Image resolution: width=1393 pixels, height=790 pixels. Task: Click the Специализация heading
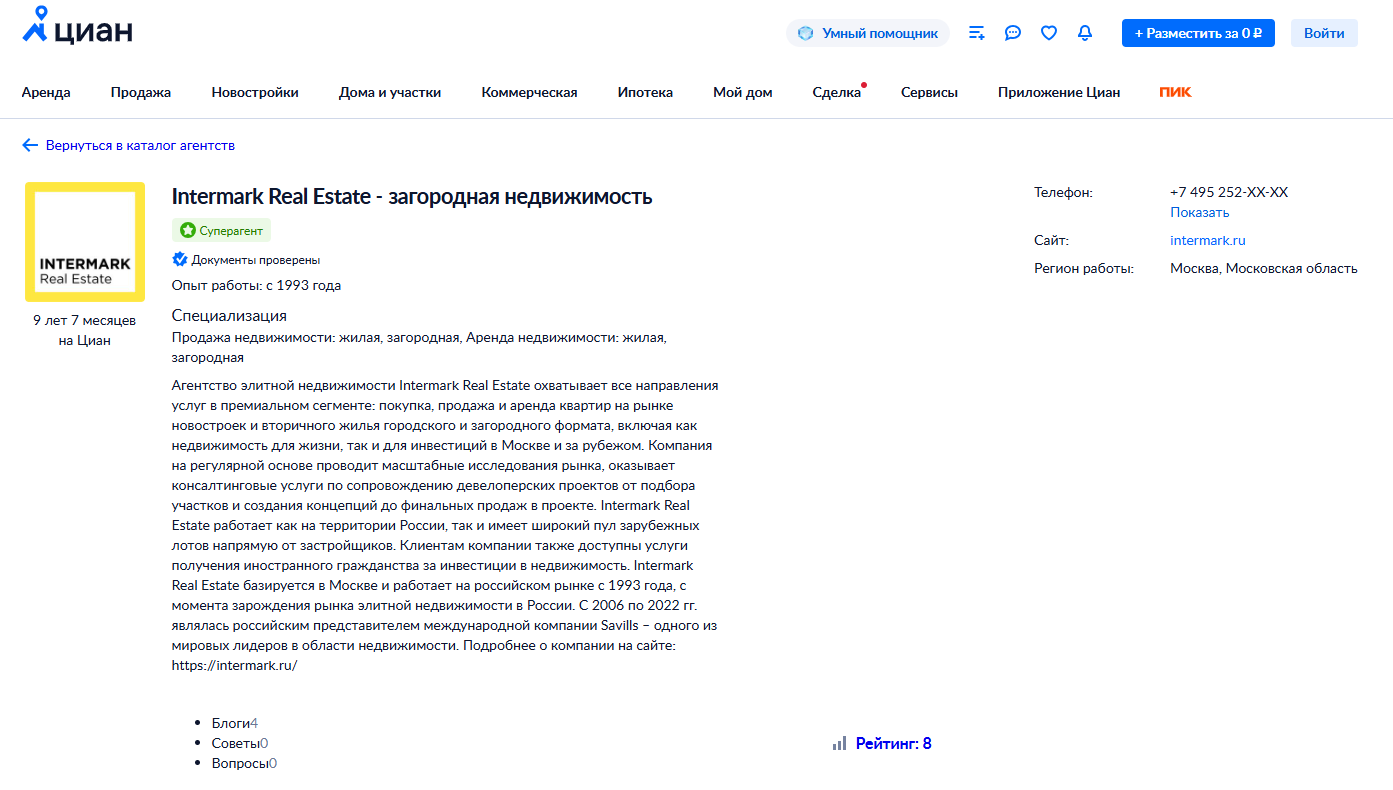229,316
